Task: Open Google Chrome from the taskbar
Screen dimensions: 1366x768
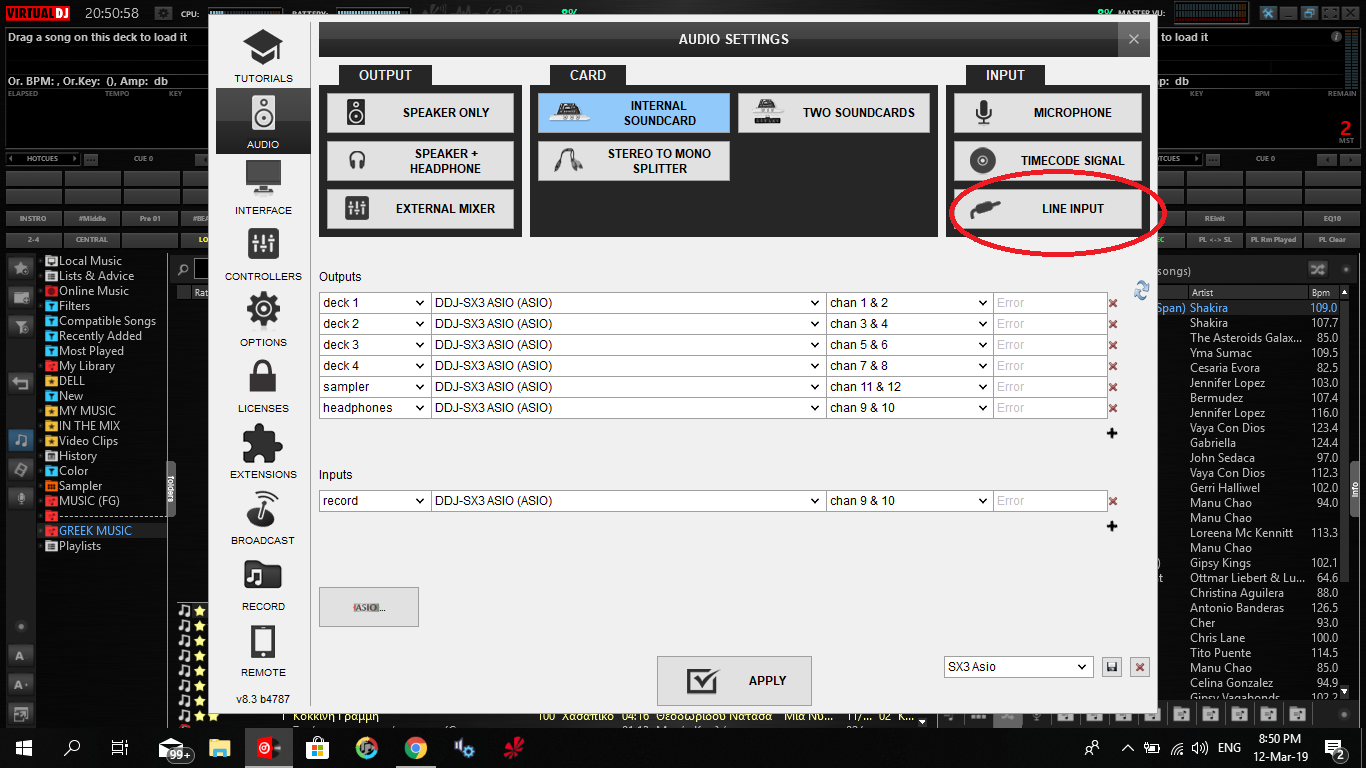Action: click(x=415, y=748)
